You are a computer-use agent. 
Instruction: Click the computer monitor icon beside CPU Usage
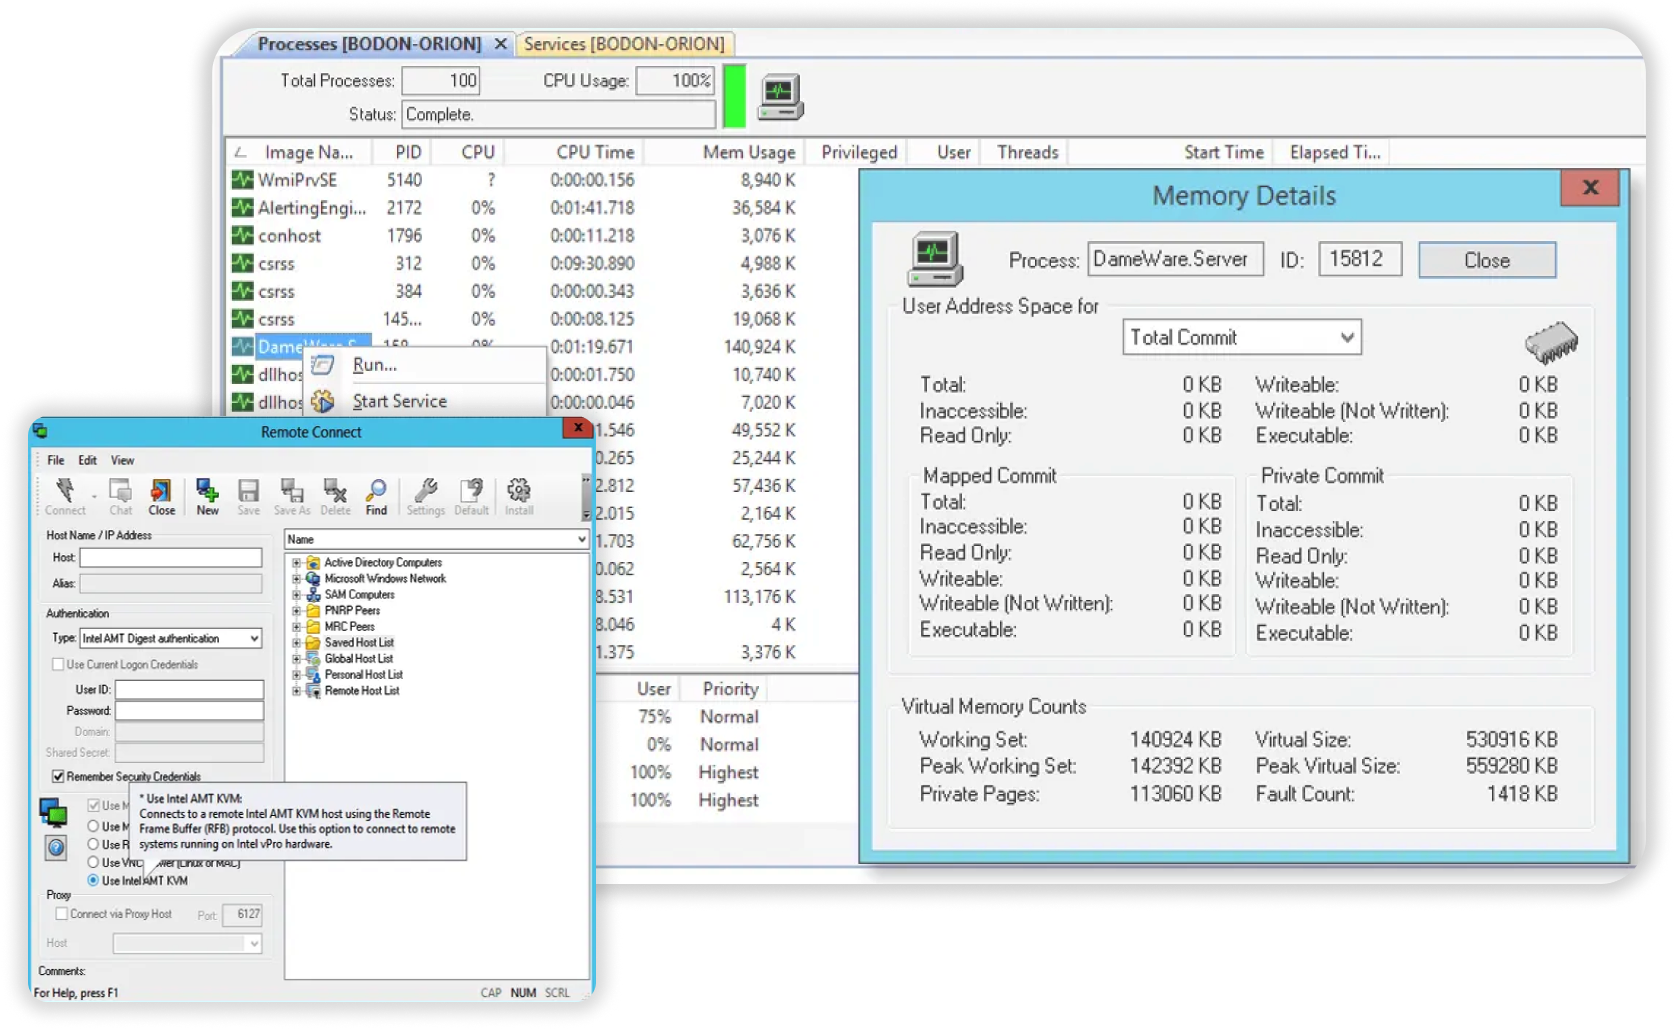pos(781,97)
